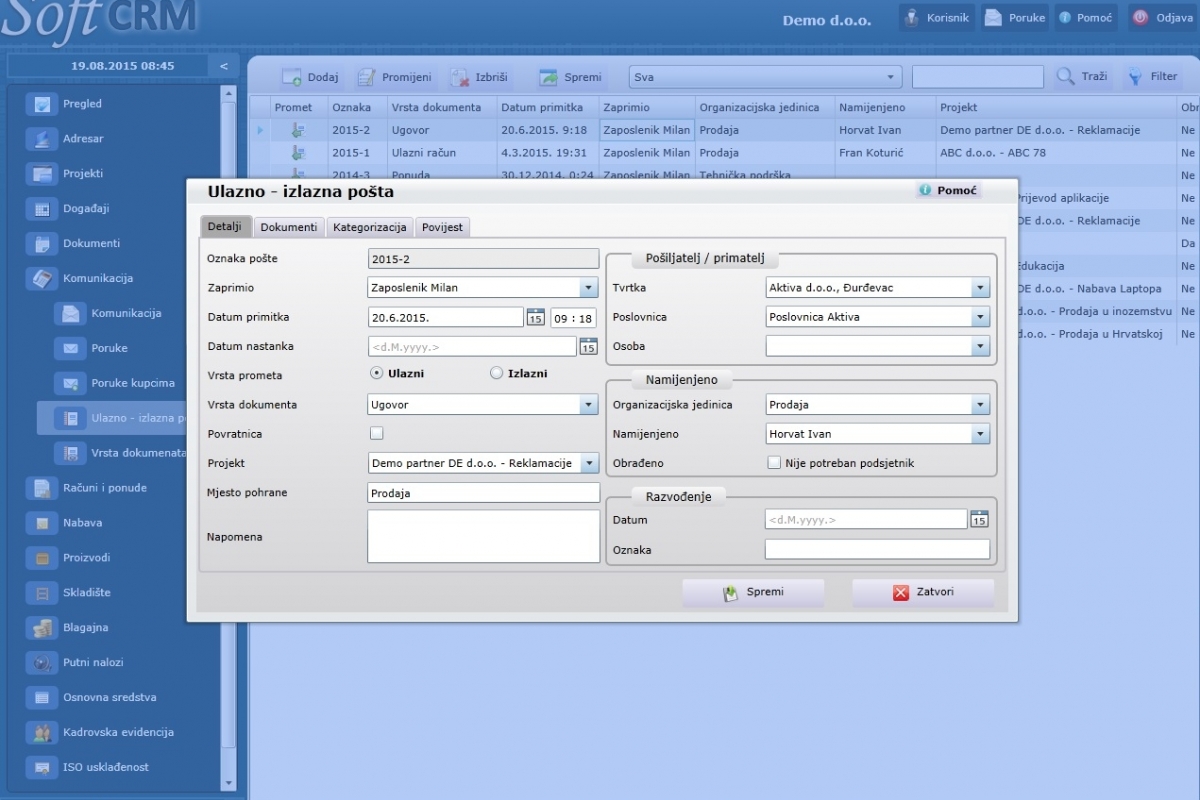Open calendar picker for Datum nastanka
The height and width of the screenshot is (800, 1200).
pos(588,347)
